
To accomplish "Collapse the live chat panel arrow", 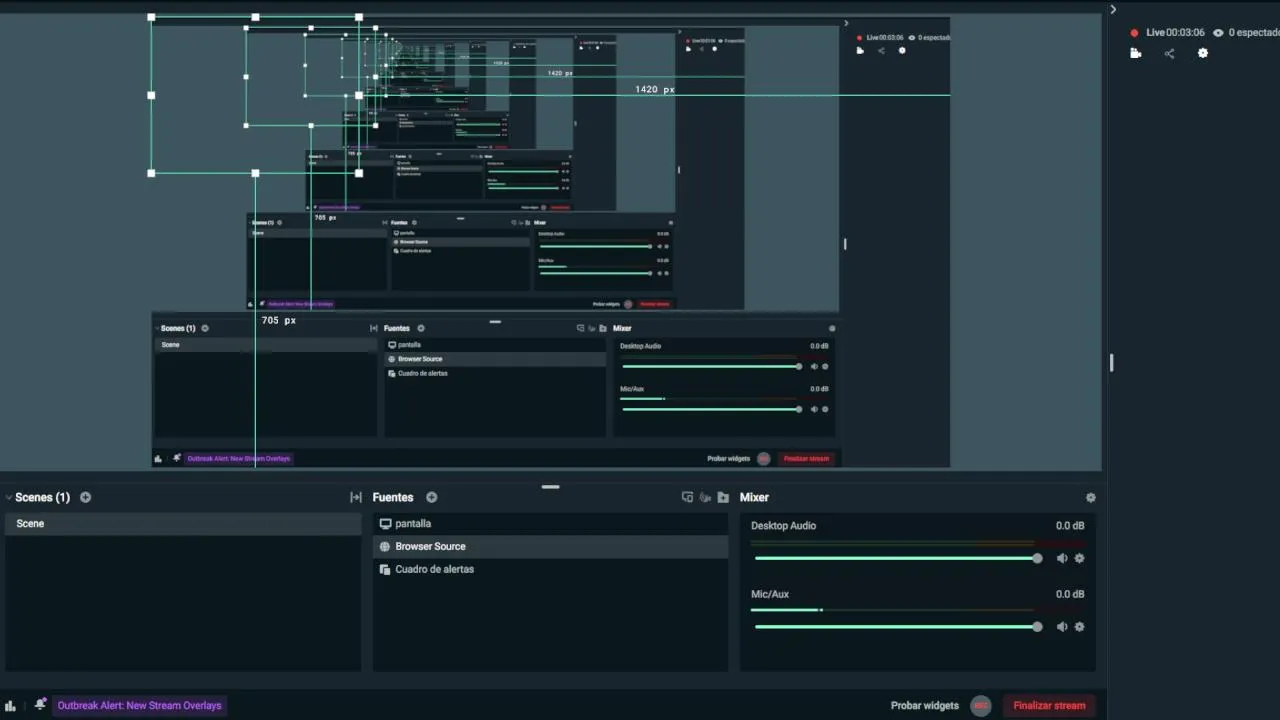I will (x=1113, y=10).
